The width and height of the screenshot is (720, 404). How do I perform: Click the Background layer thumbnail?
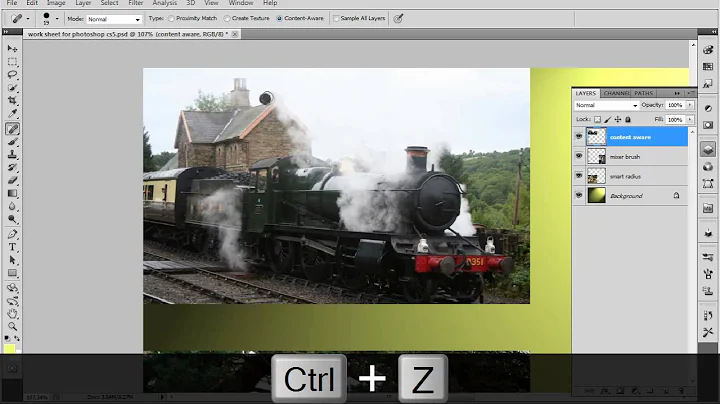point(596,195)
